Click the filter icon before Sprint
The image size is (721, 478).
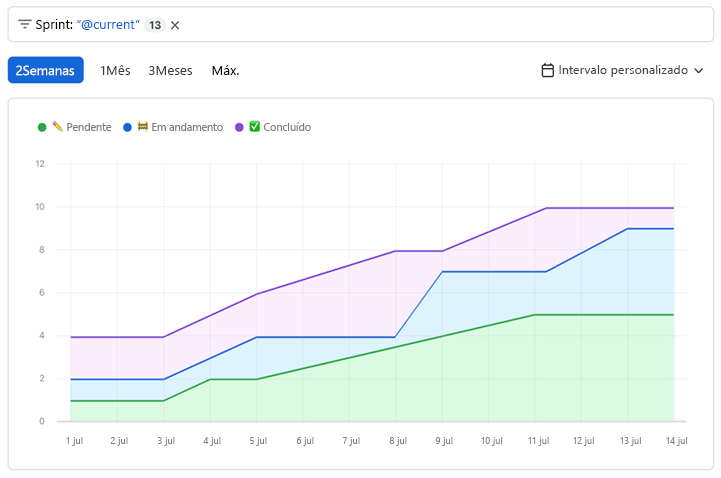click(24, 24)
